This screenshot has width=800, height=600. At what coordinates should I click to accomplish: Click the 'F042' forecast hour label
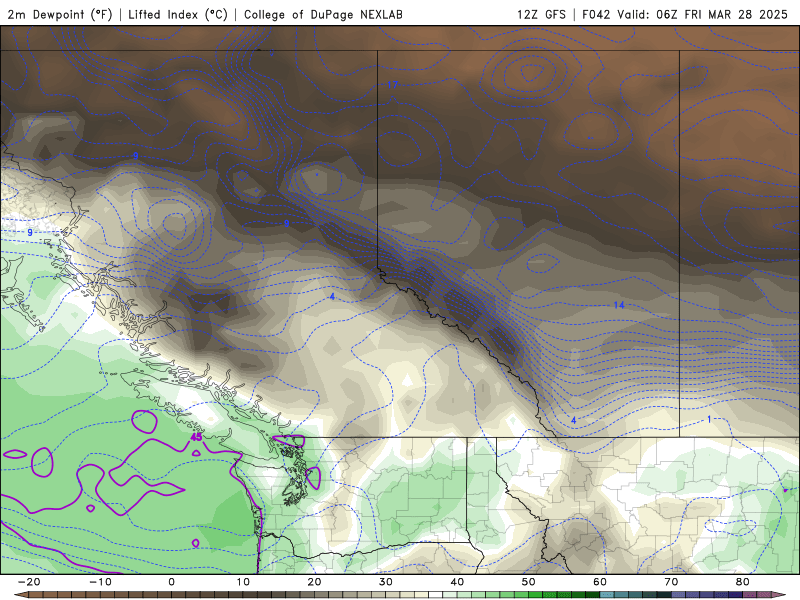[596, 14]
